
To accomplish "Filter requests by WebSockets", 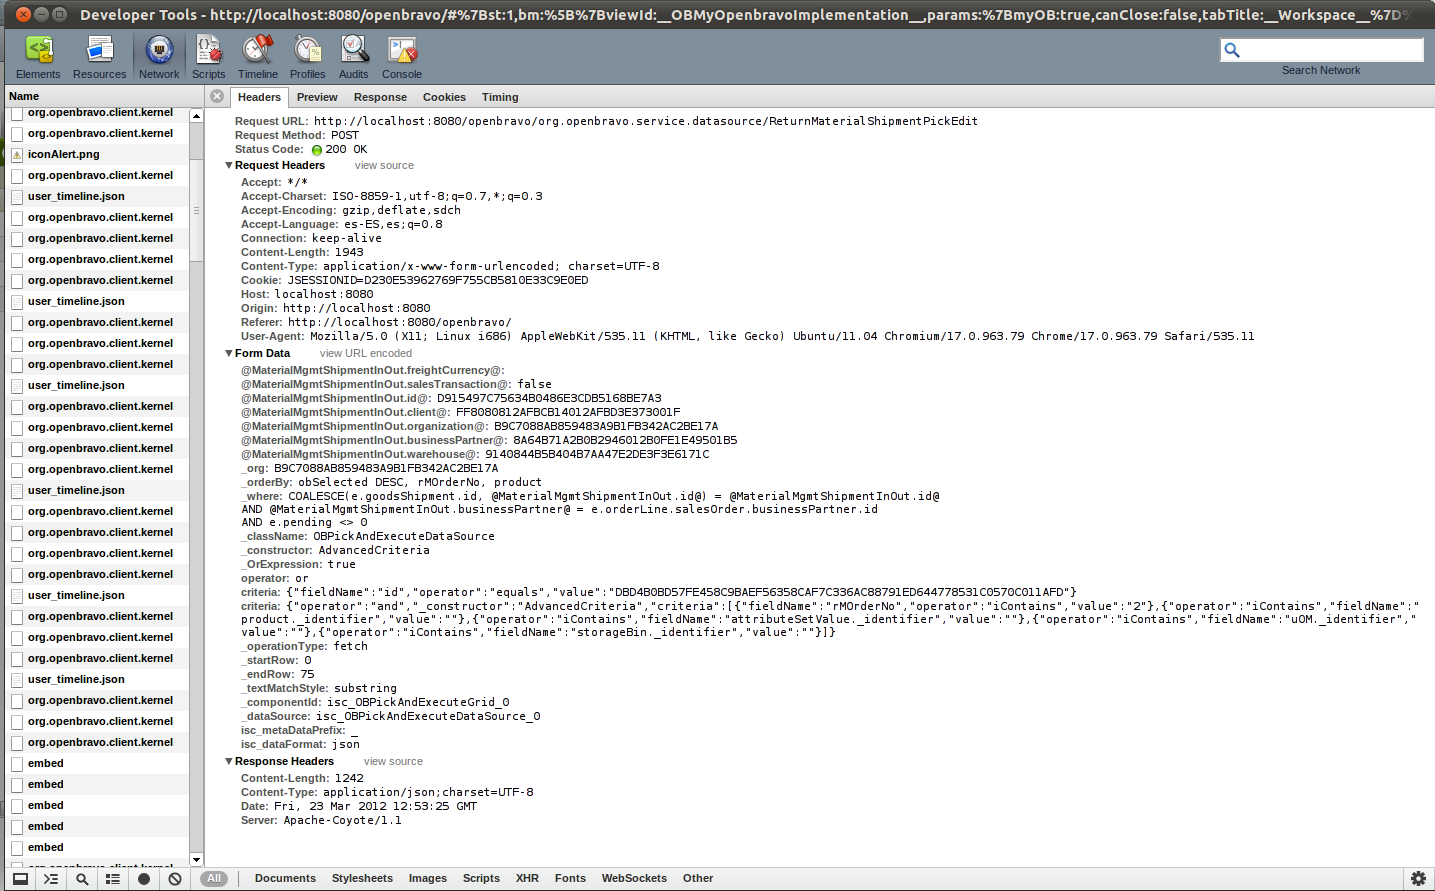I will tap(634, 879).
